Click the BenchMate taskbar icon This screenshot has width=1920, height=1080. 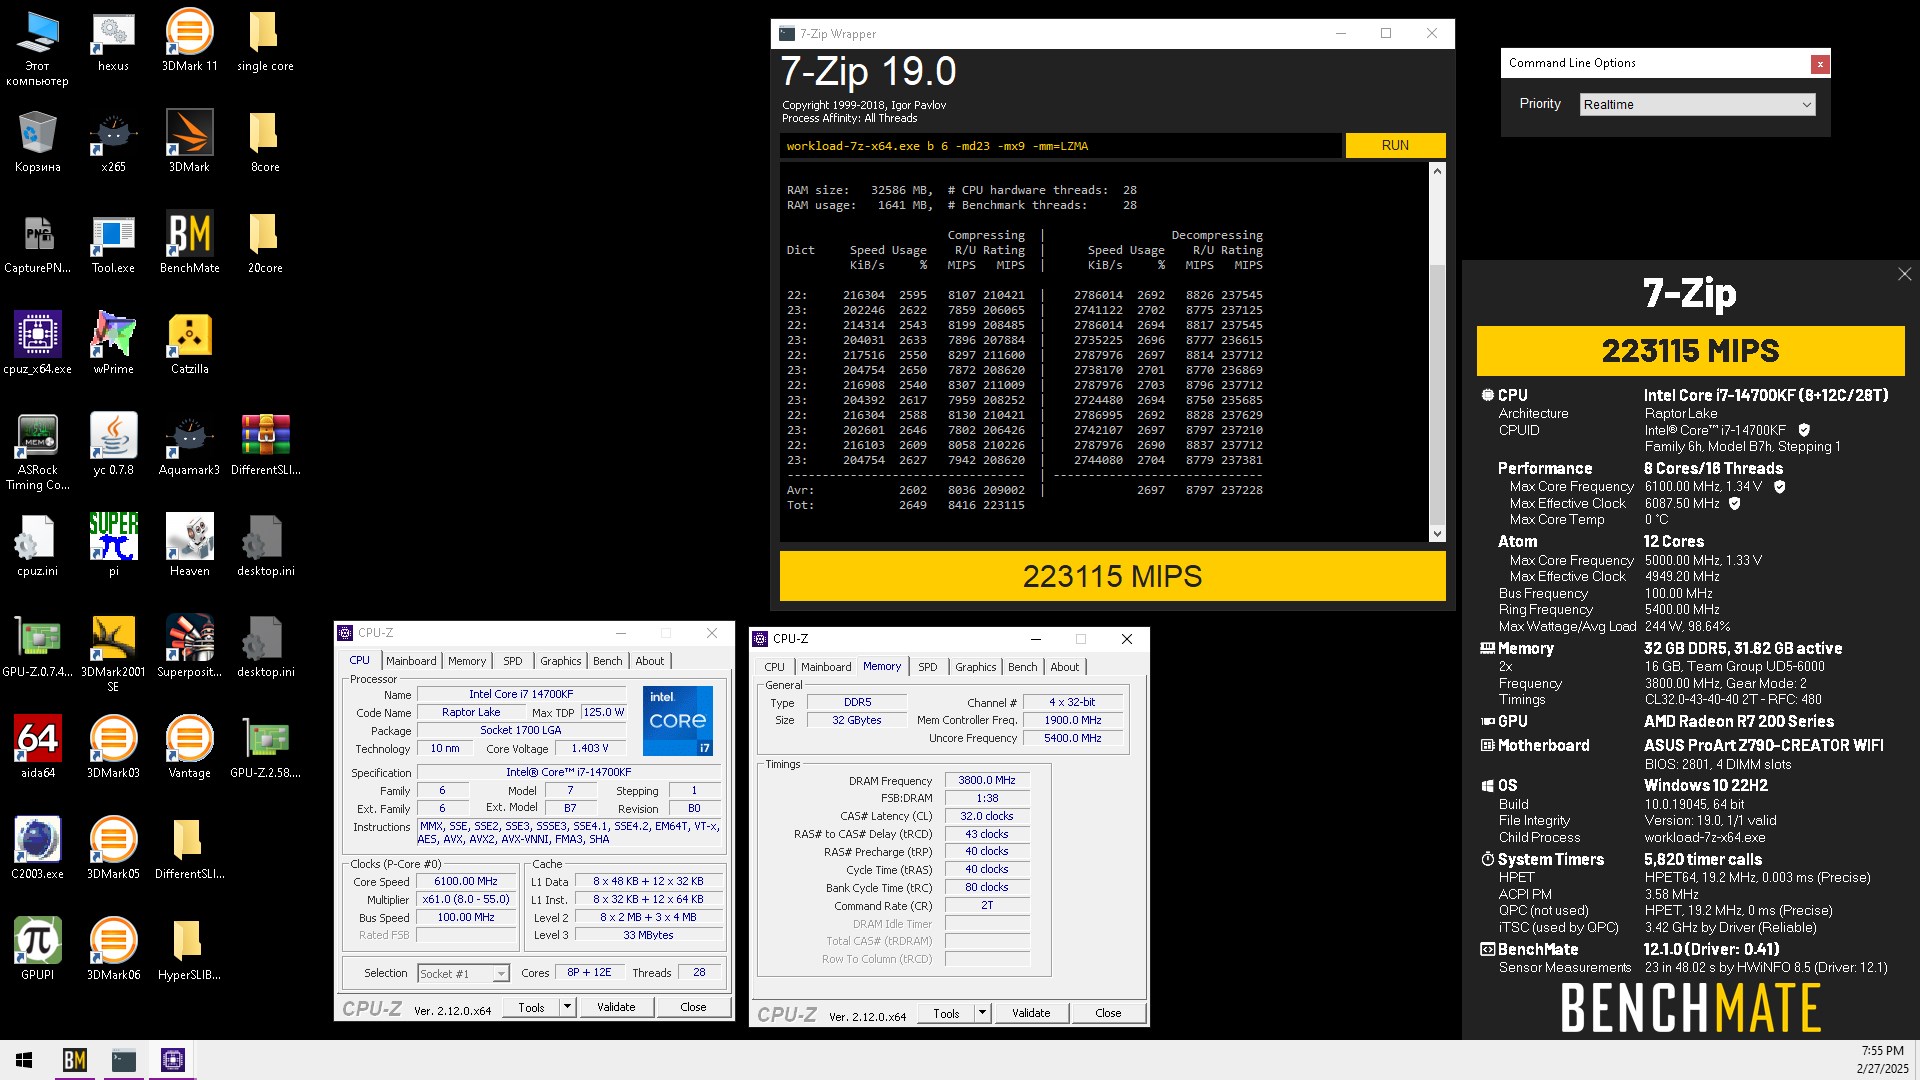(75, 1060)
